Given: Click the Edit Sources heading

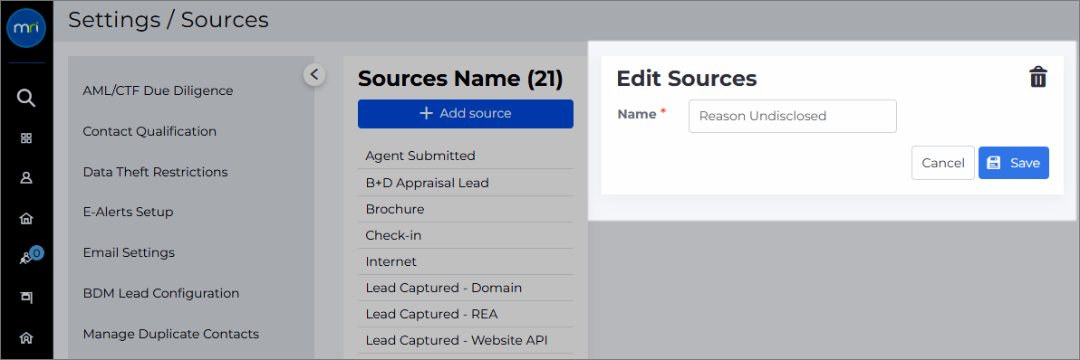Looking at the screenshot, I should (x=686, y=78).
